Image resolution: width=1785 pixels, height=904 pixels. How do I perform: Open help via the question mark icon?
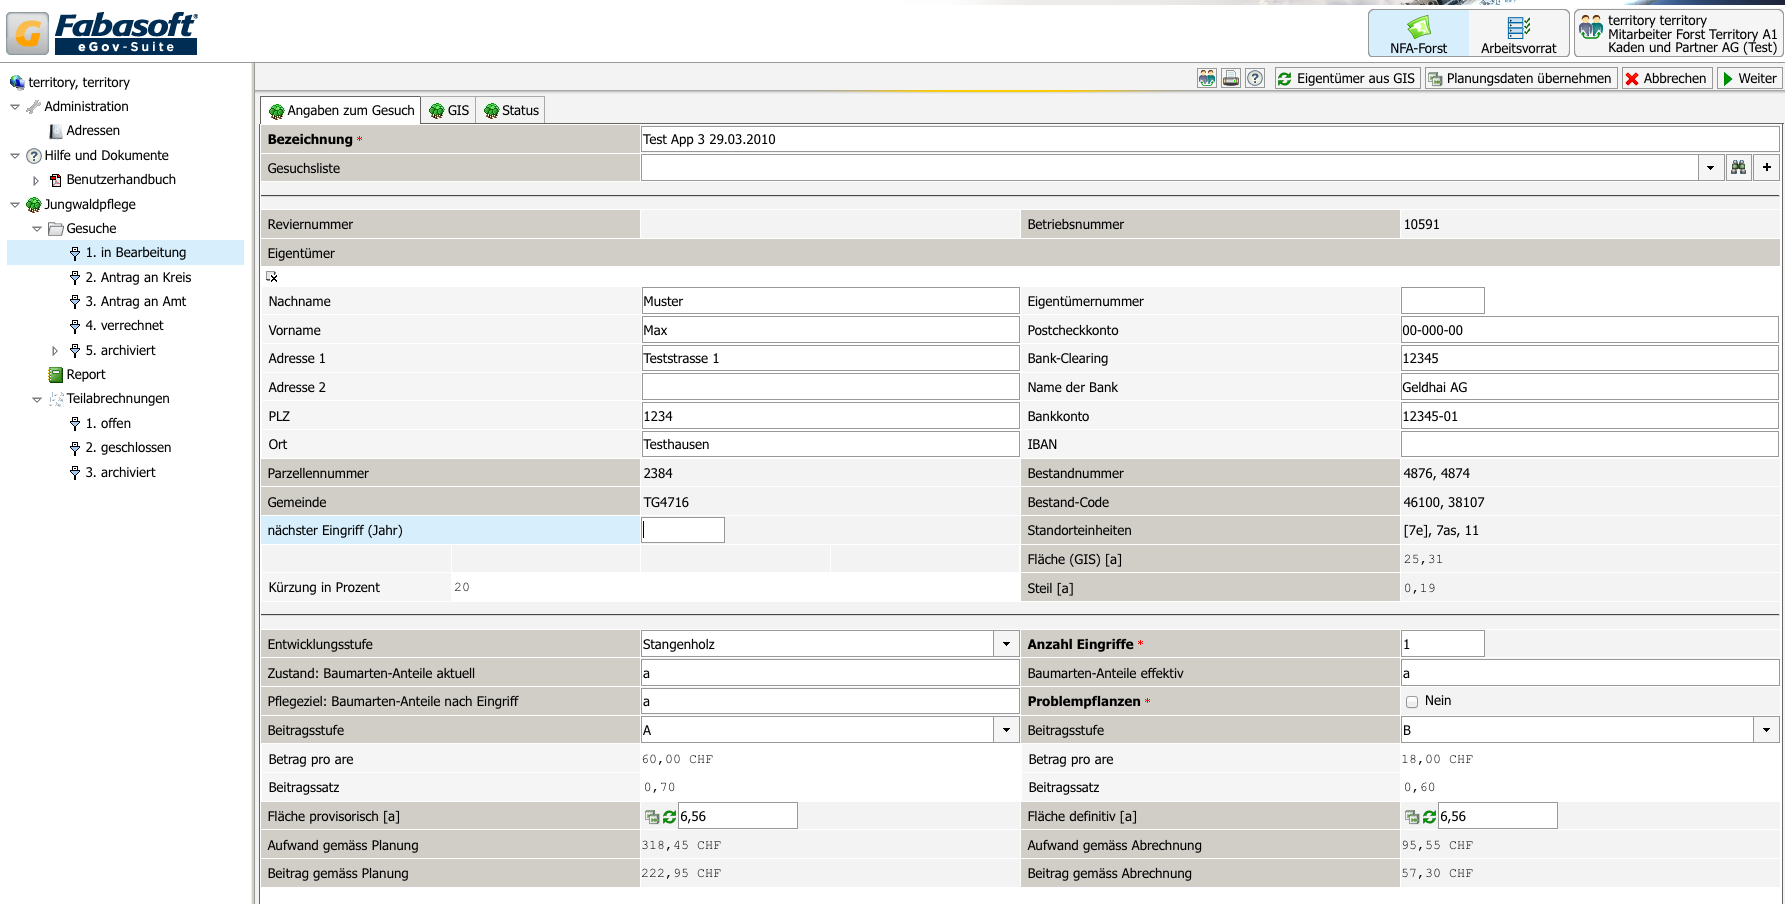click(1255, 78)
